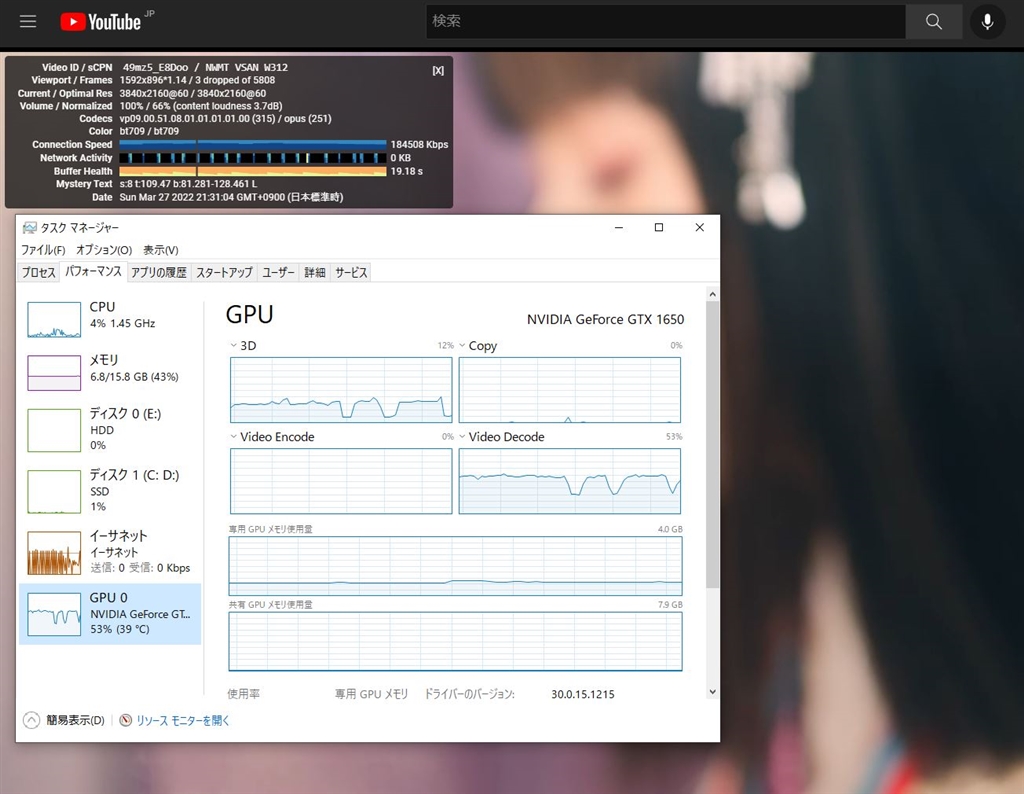Open the 表示(V) menu
Screen dimensions: 1024x794
coord(161,250)
